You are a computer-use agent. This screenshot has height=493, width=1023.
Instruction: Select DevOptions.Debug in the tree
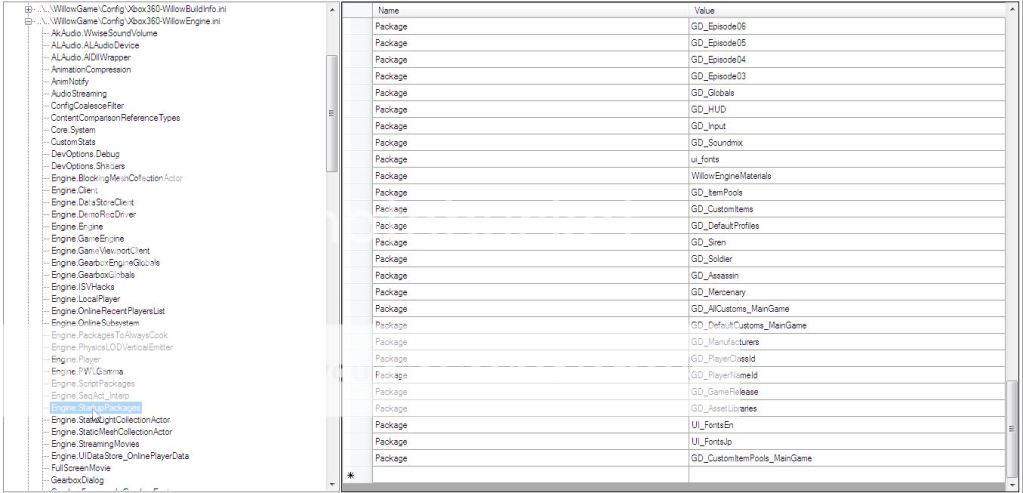coord(85,155)
